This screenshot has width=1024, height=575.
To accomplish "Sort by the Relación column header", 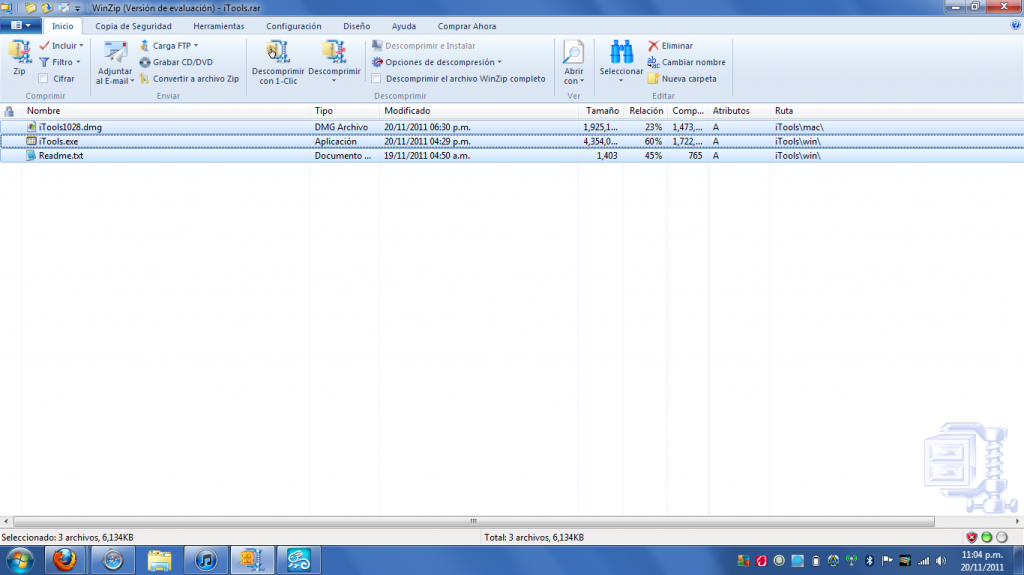I will (x=645, y=111).
